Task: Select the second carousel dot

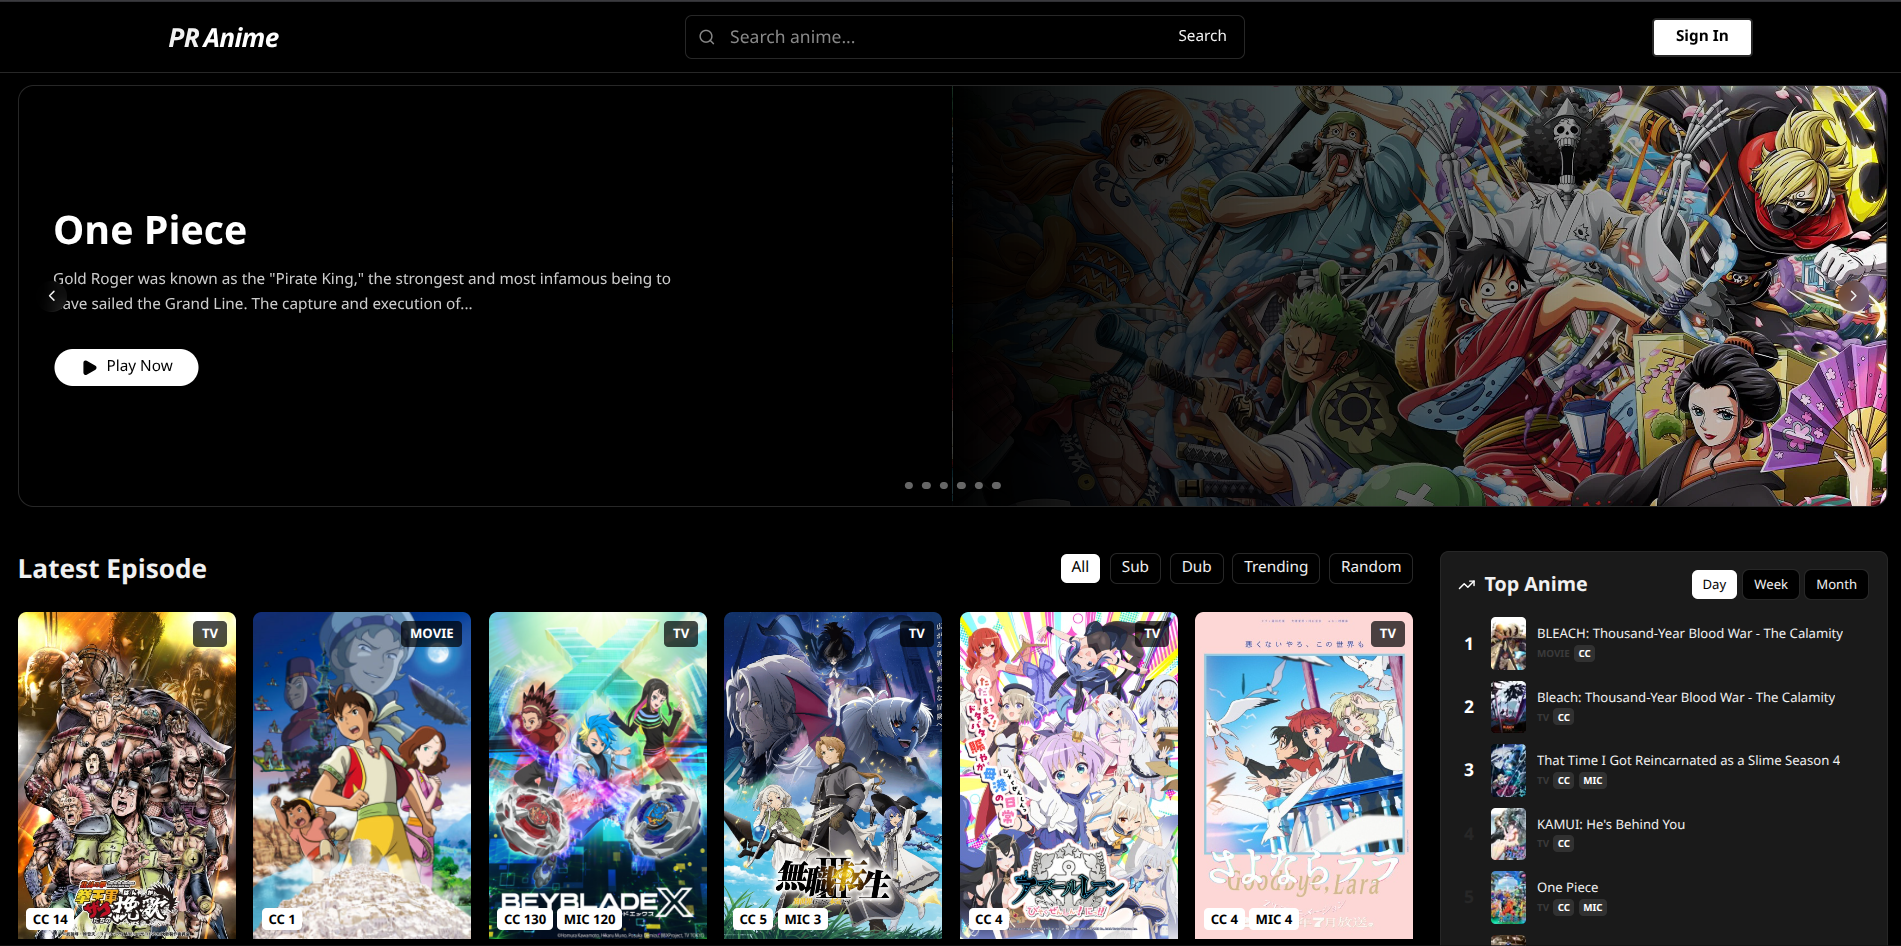Action: pyautogui.click(x=926, y=485)
